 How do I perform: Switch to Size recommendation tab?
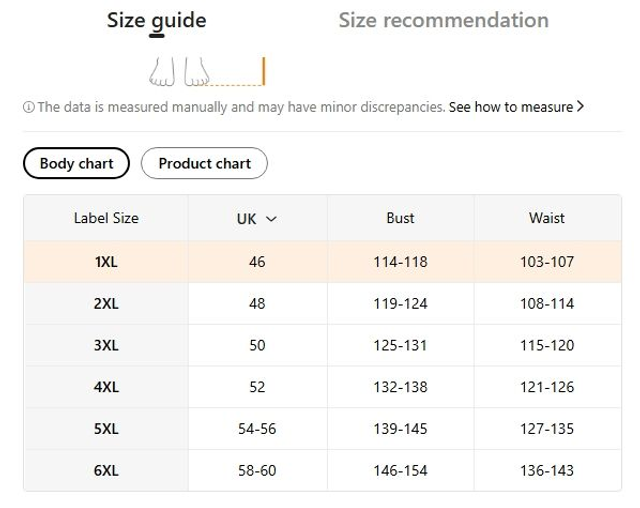click(x=443, y=21)
